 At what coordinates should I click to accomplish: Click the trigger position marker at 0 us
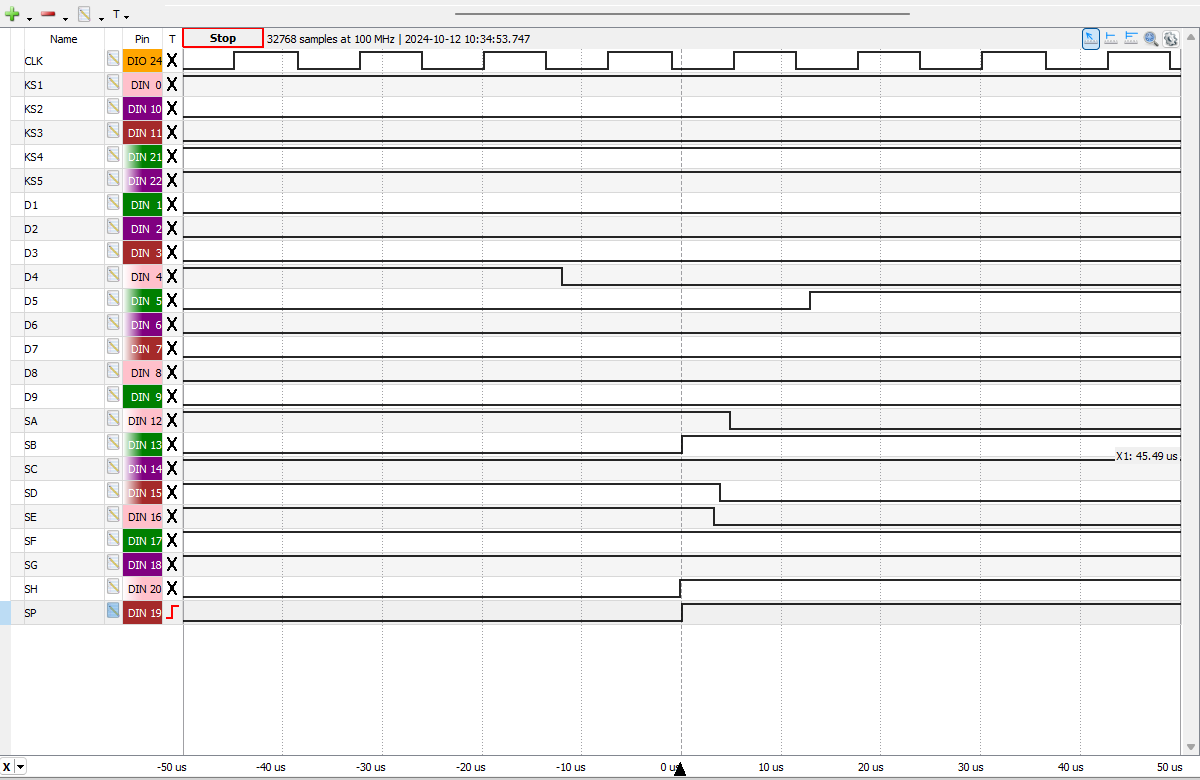click(680, 769)
